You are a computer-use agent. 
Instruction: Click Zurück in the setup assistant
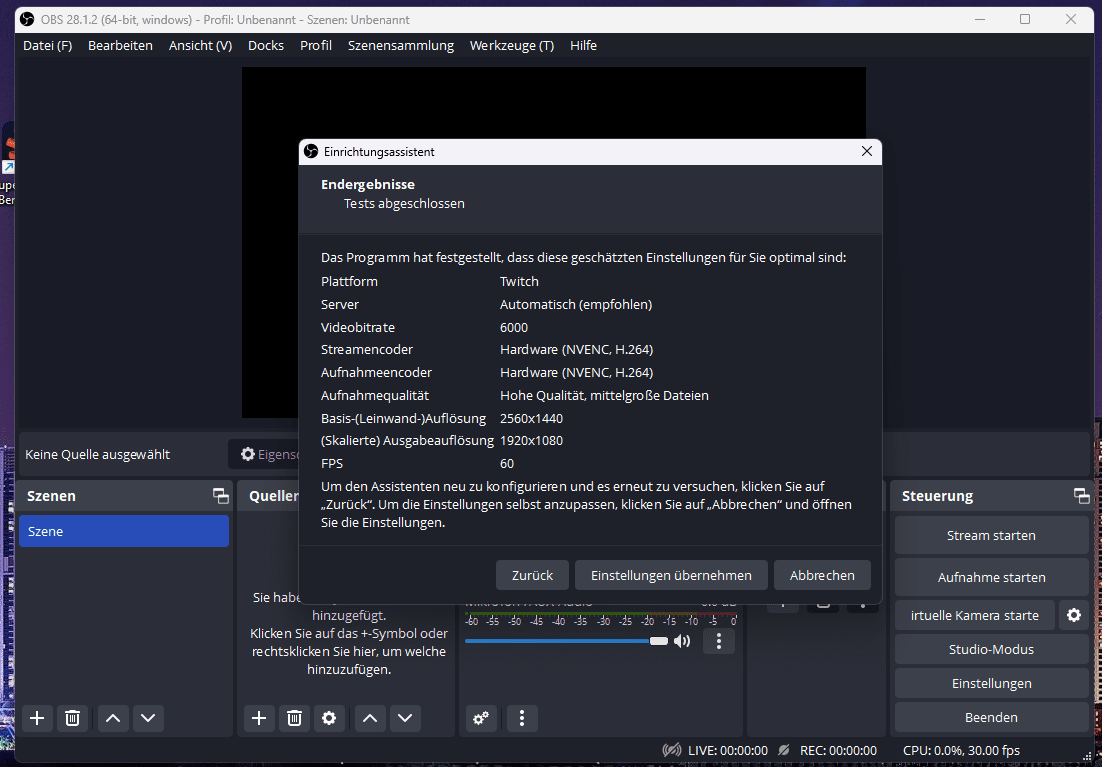pyautogui.click(x=532, y=575)
